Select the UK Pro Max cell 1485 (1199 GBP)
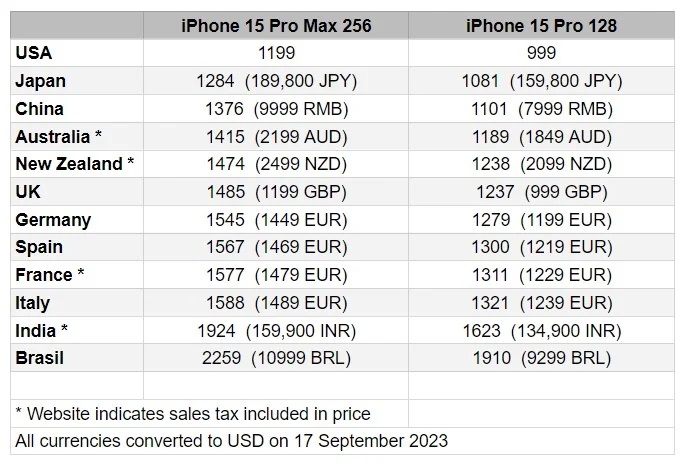 [277, 192]
